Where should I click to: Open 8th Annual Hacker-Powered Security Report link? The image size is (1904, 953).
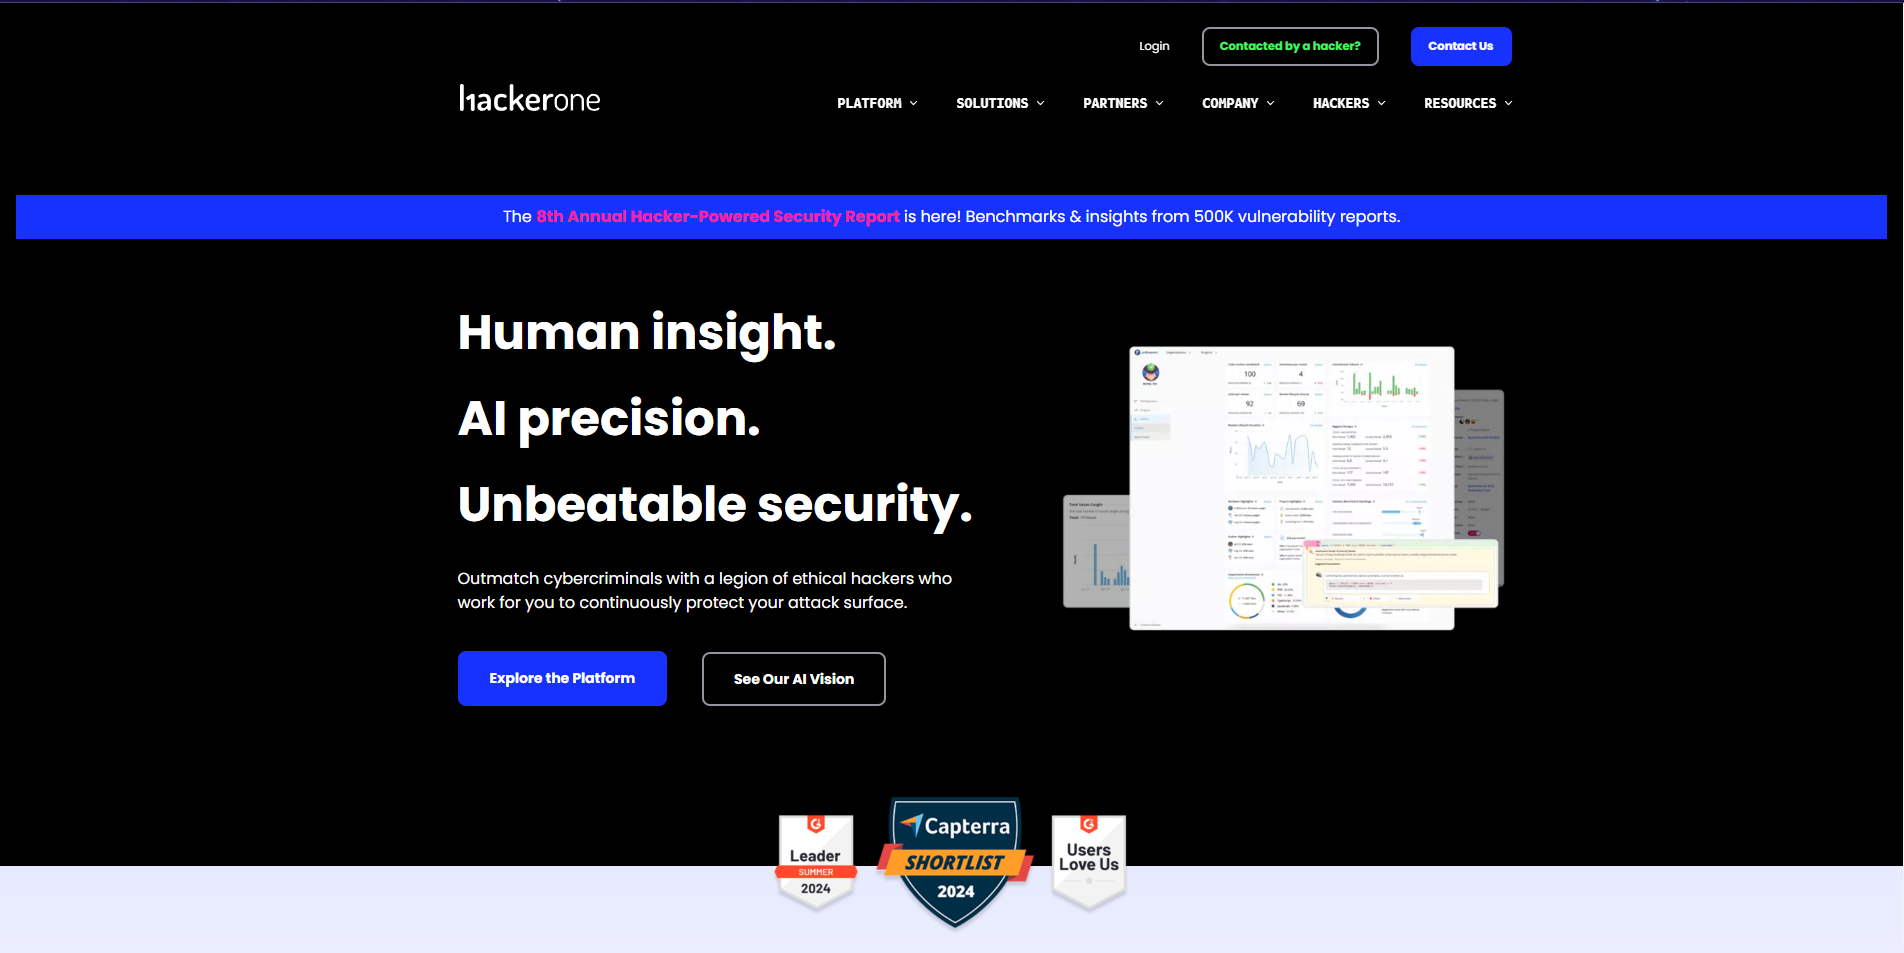pyautogui.click(x=718, y=216)
